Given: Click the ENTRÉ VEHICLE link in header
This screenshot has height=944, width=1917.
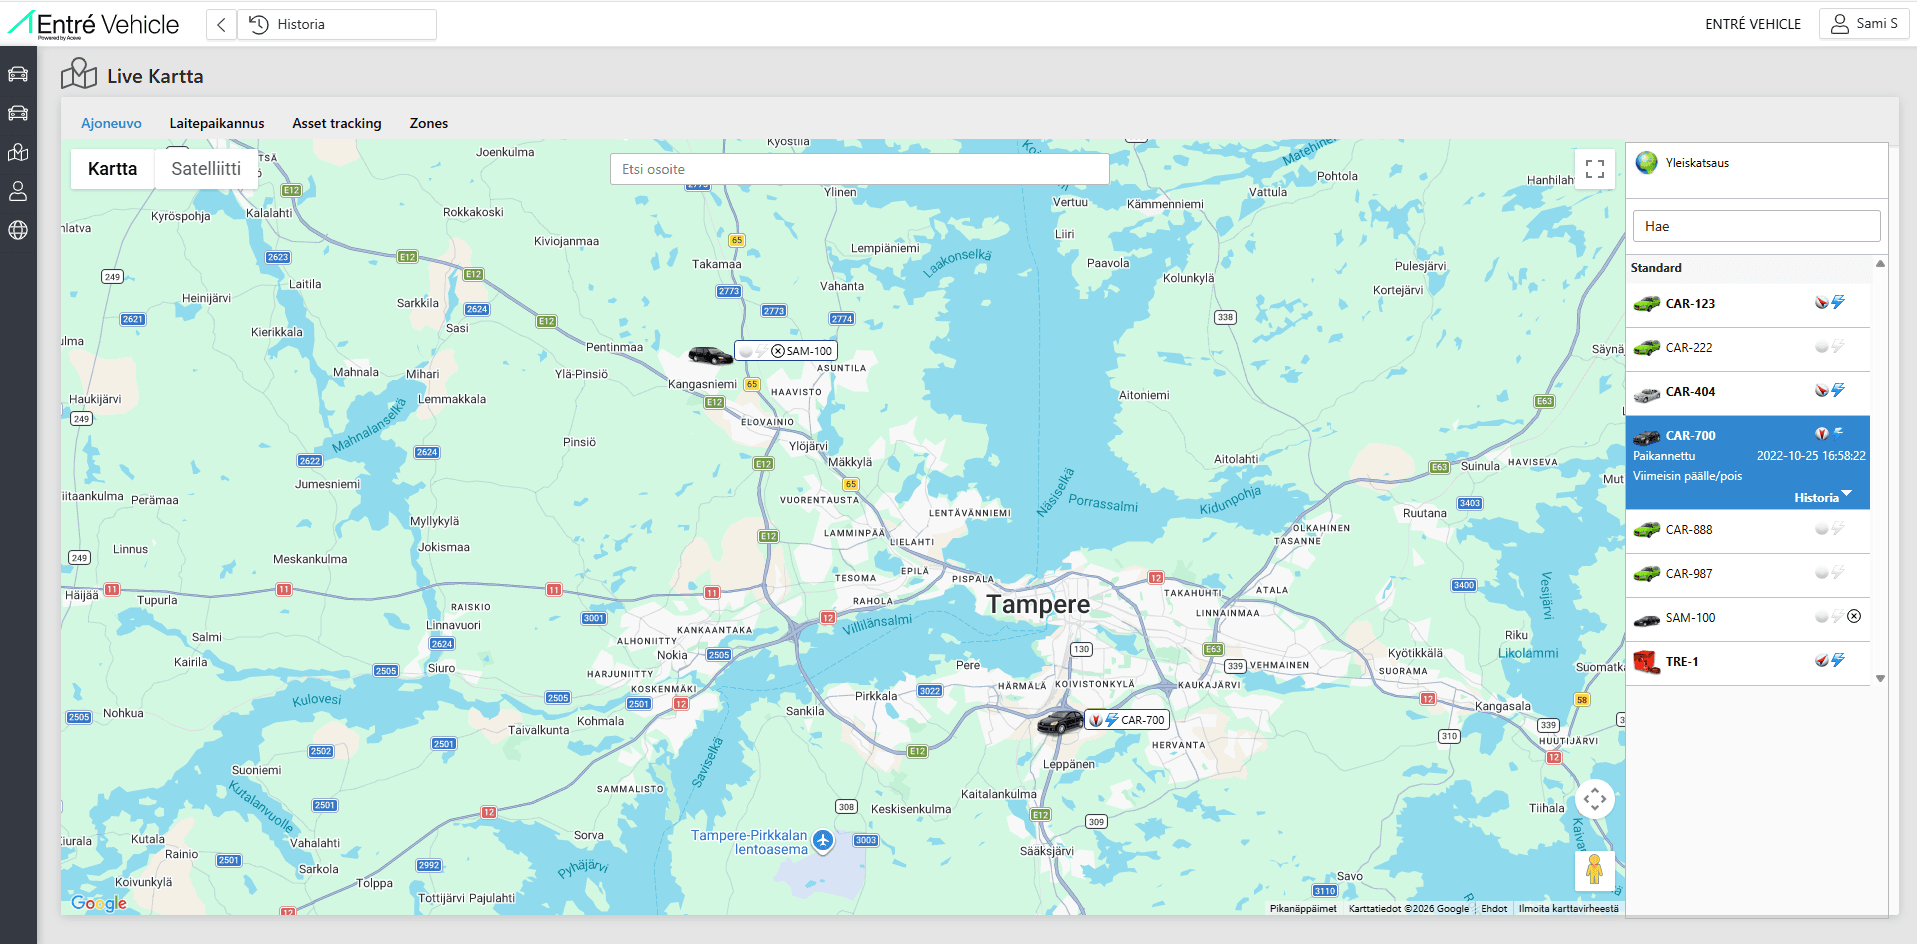Looking at the screenshot, I should point(1753,24).
